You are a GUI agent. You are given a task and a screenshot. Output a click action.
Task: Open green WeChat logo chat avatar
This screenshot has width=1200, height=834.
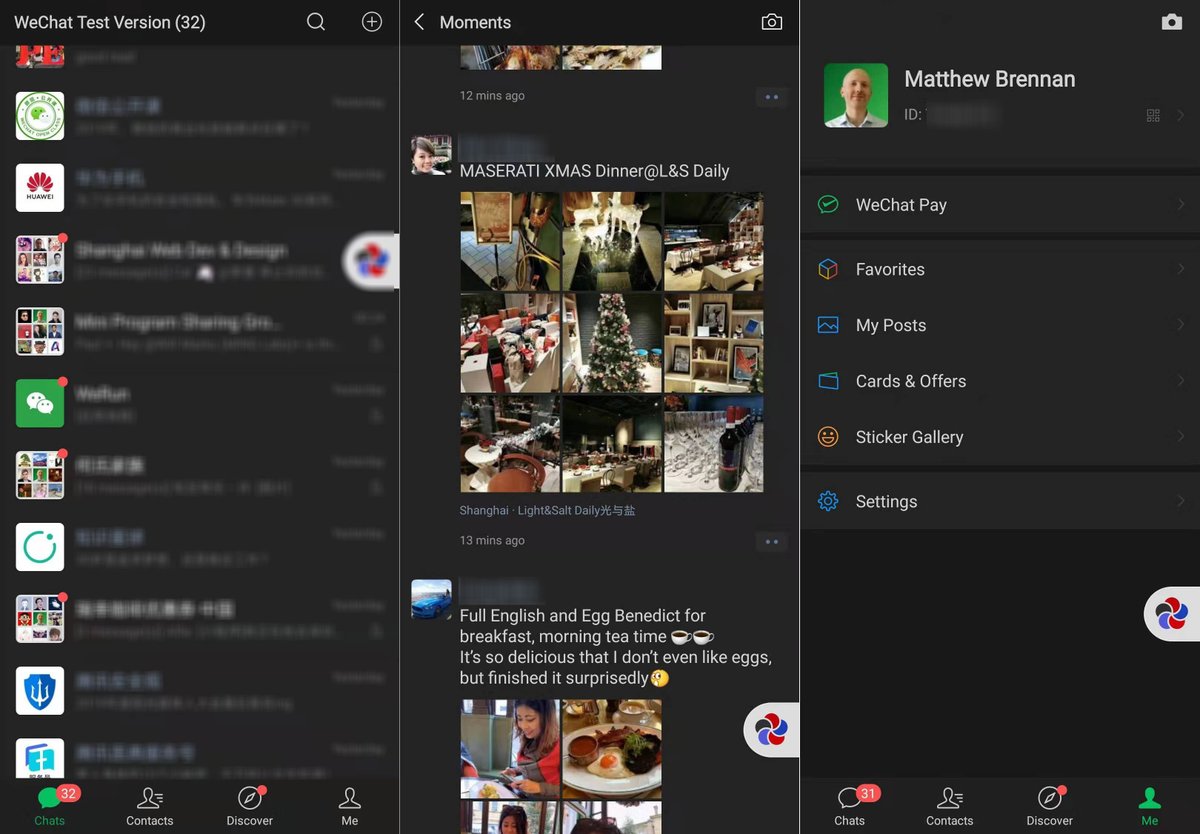point(40,403)
